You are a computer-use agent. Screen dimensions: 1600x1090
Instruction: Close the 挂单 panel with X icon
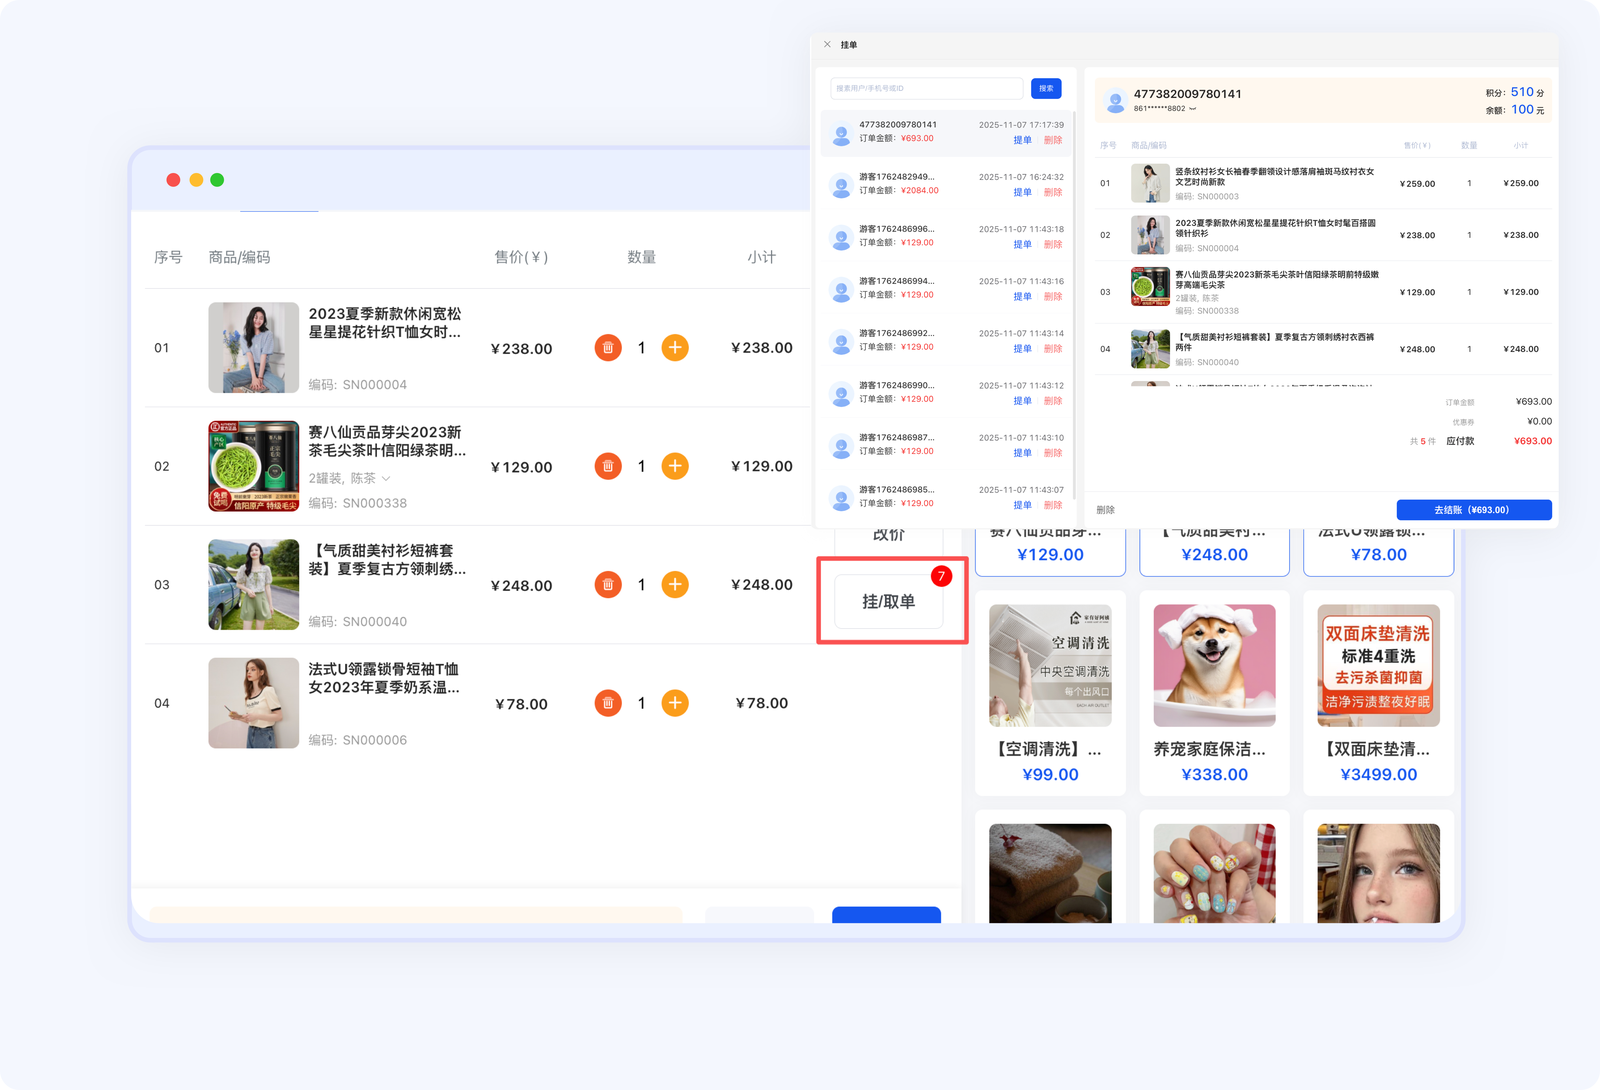[x=827, y=45]
